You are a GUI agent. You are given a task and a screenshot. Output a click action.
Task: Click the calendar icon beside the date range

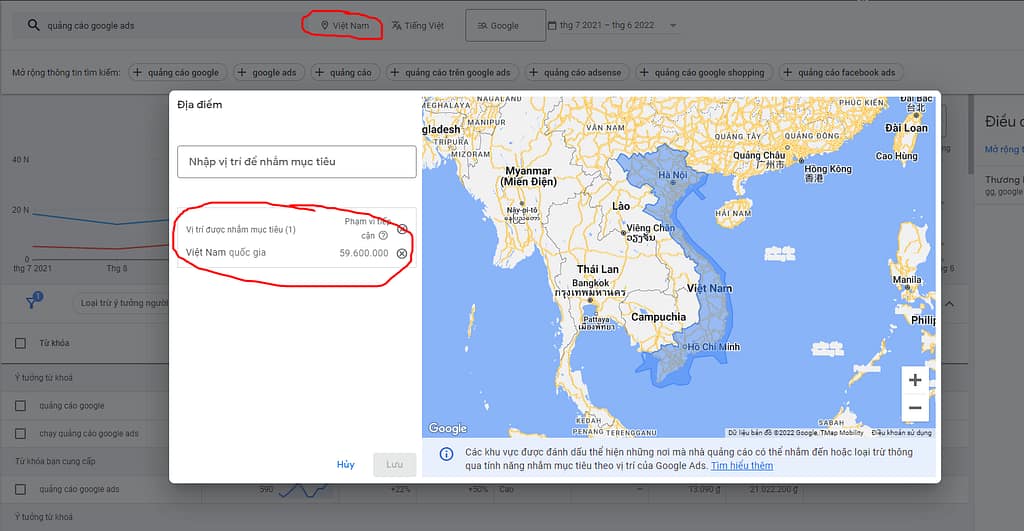coord(552,25)
